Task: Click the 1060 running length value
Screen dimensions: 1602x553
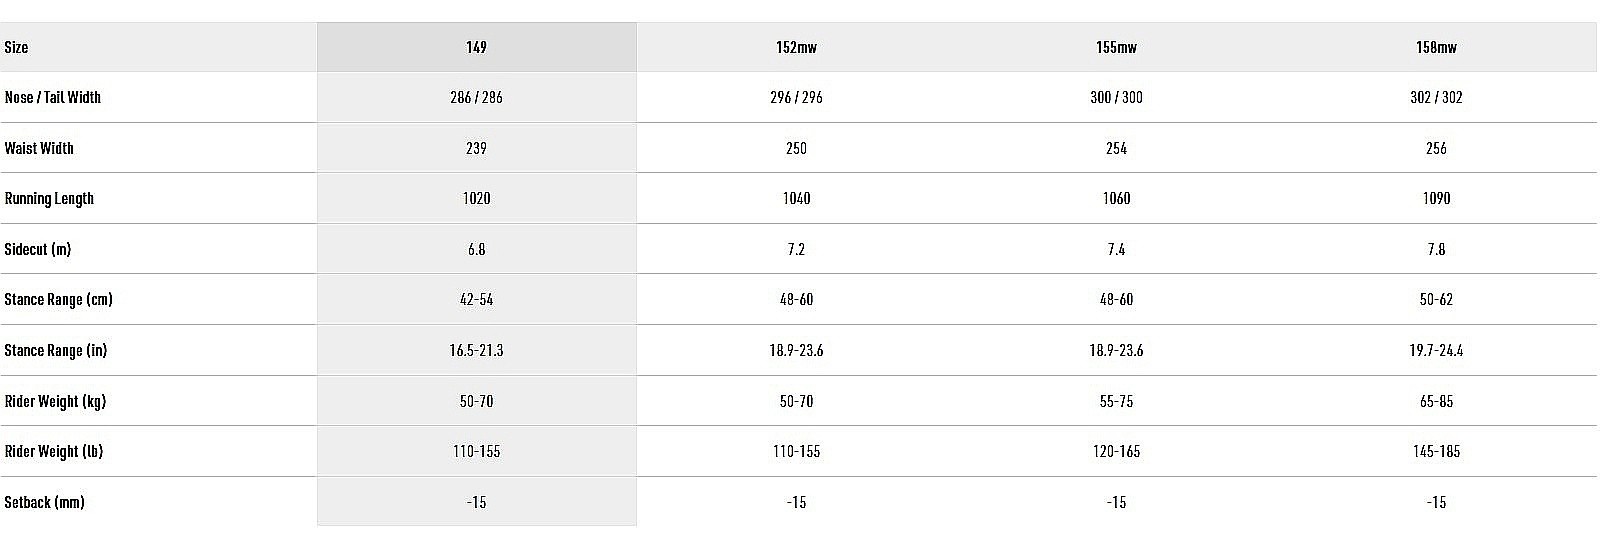Action: [x=1116, y=198]
